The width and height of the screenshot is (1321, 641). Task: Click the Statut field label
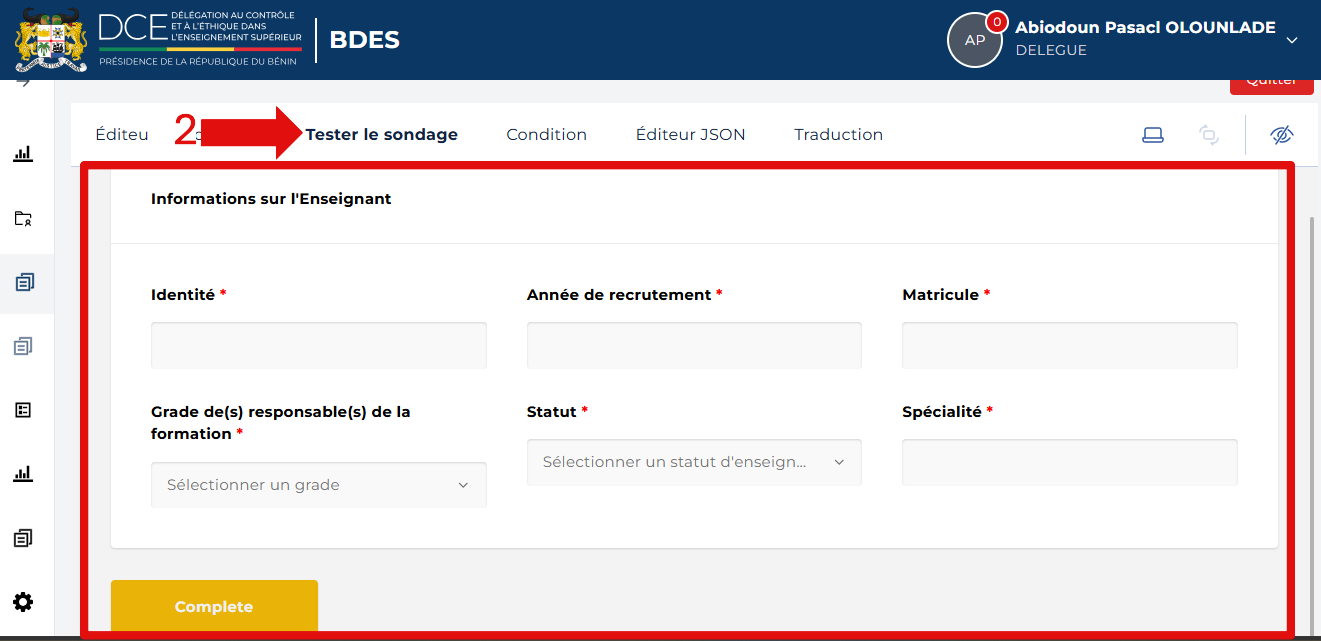click(552, 412)
